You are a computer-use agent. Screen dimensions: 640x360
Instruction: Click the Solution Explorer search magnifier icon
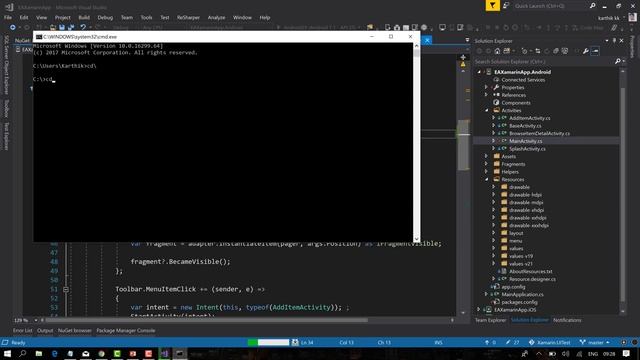click(x=618, y=61)
